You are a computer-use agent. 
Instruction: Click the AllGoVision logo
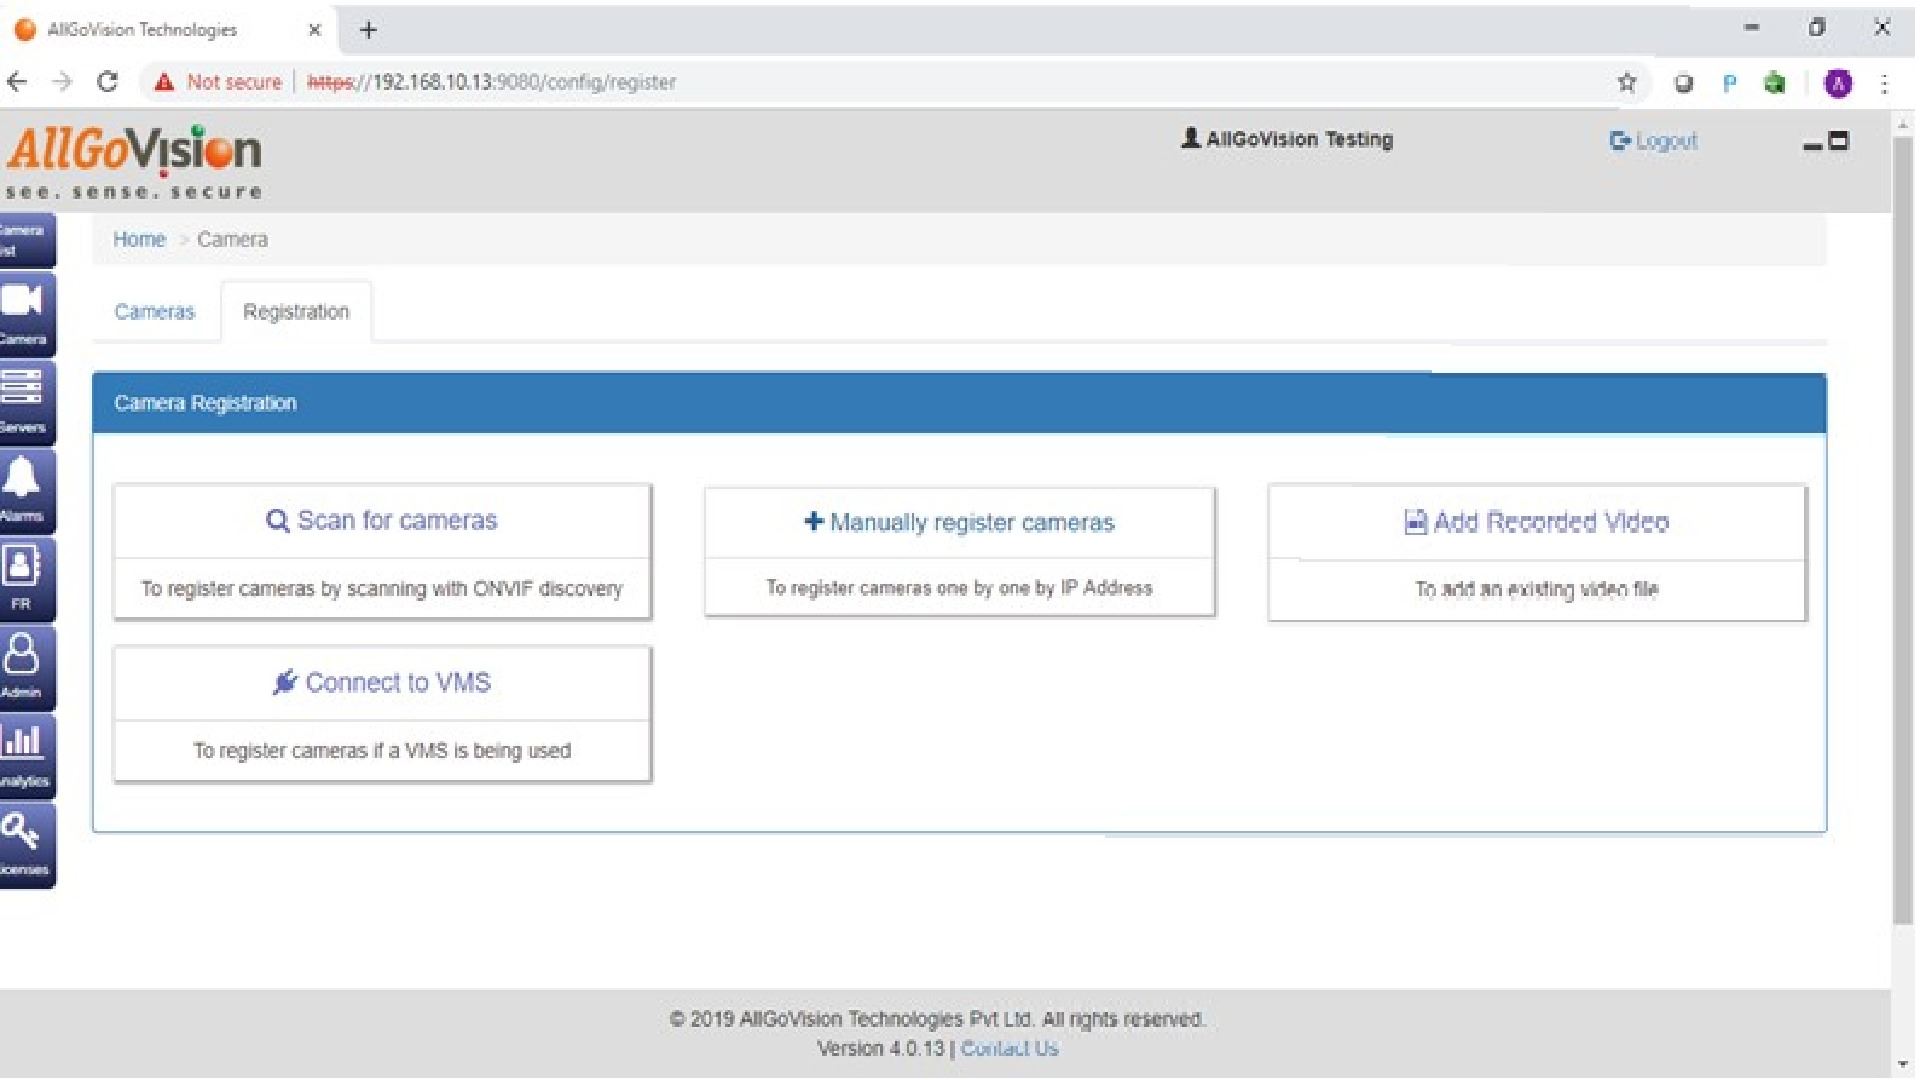click(x=133, y=162)
